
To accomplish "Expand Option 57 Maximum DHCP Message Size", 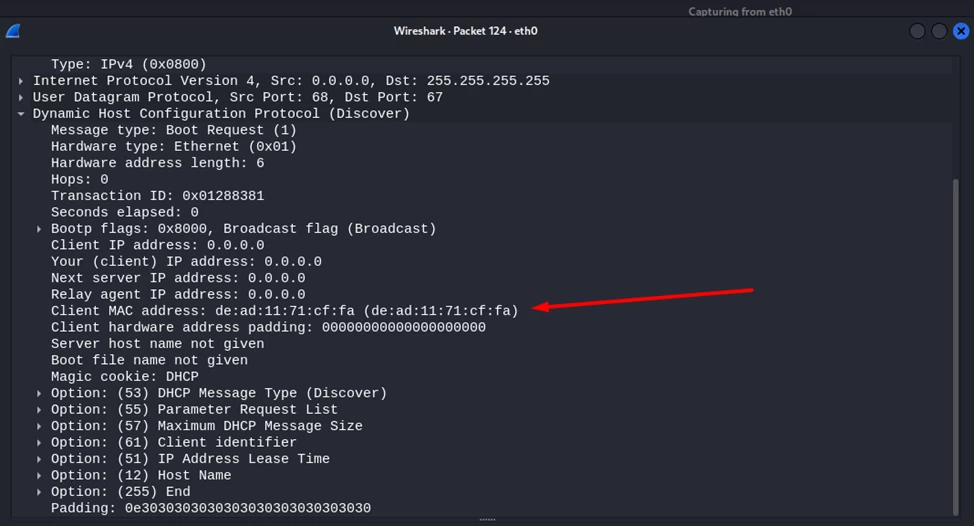I will 39,426.
